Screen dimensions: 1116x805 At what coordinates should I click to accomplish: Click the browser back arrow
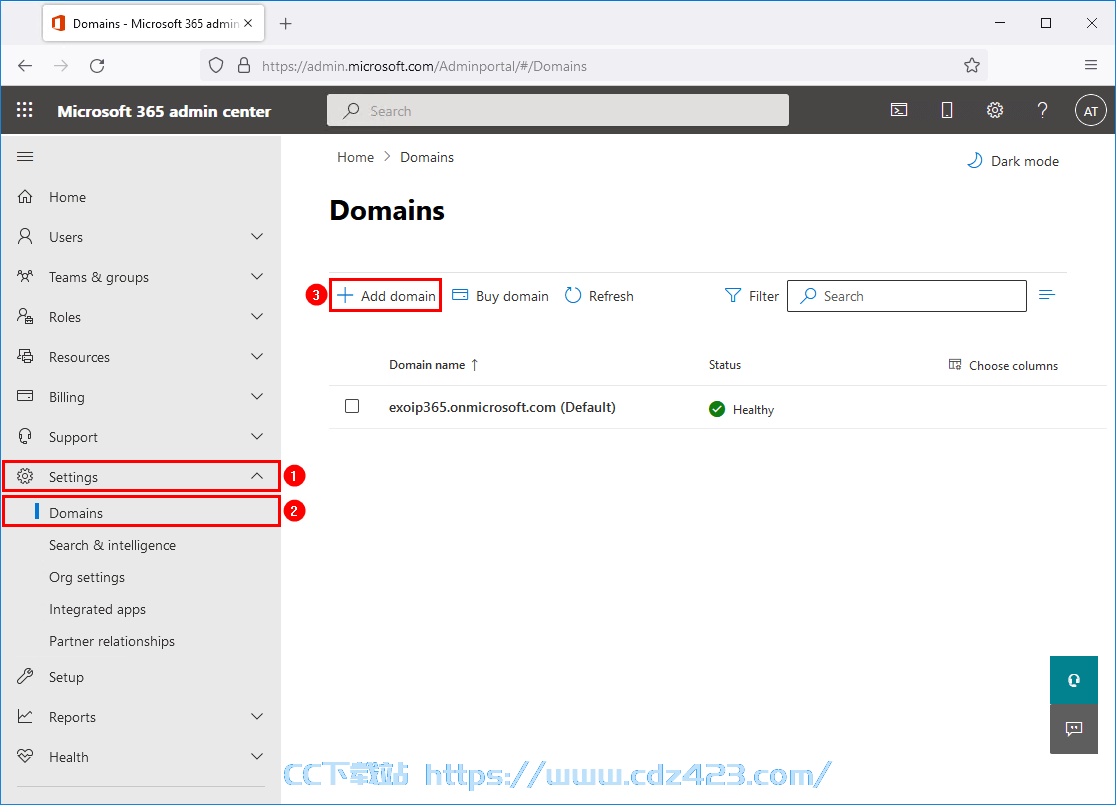click(x=26, y=66)
